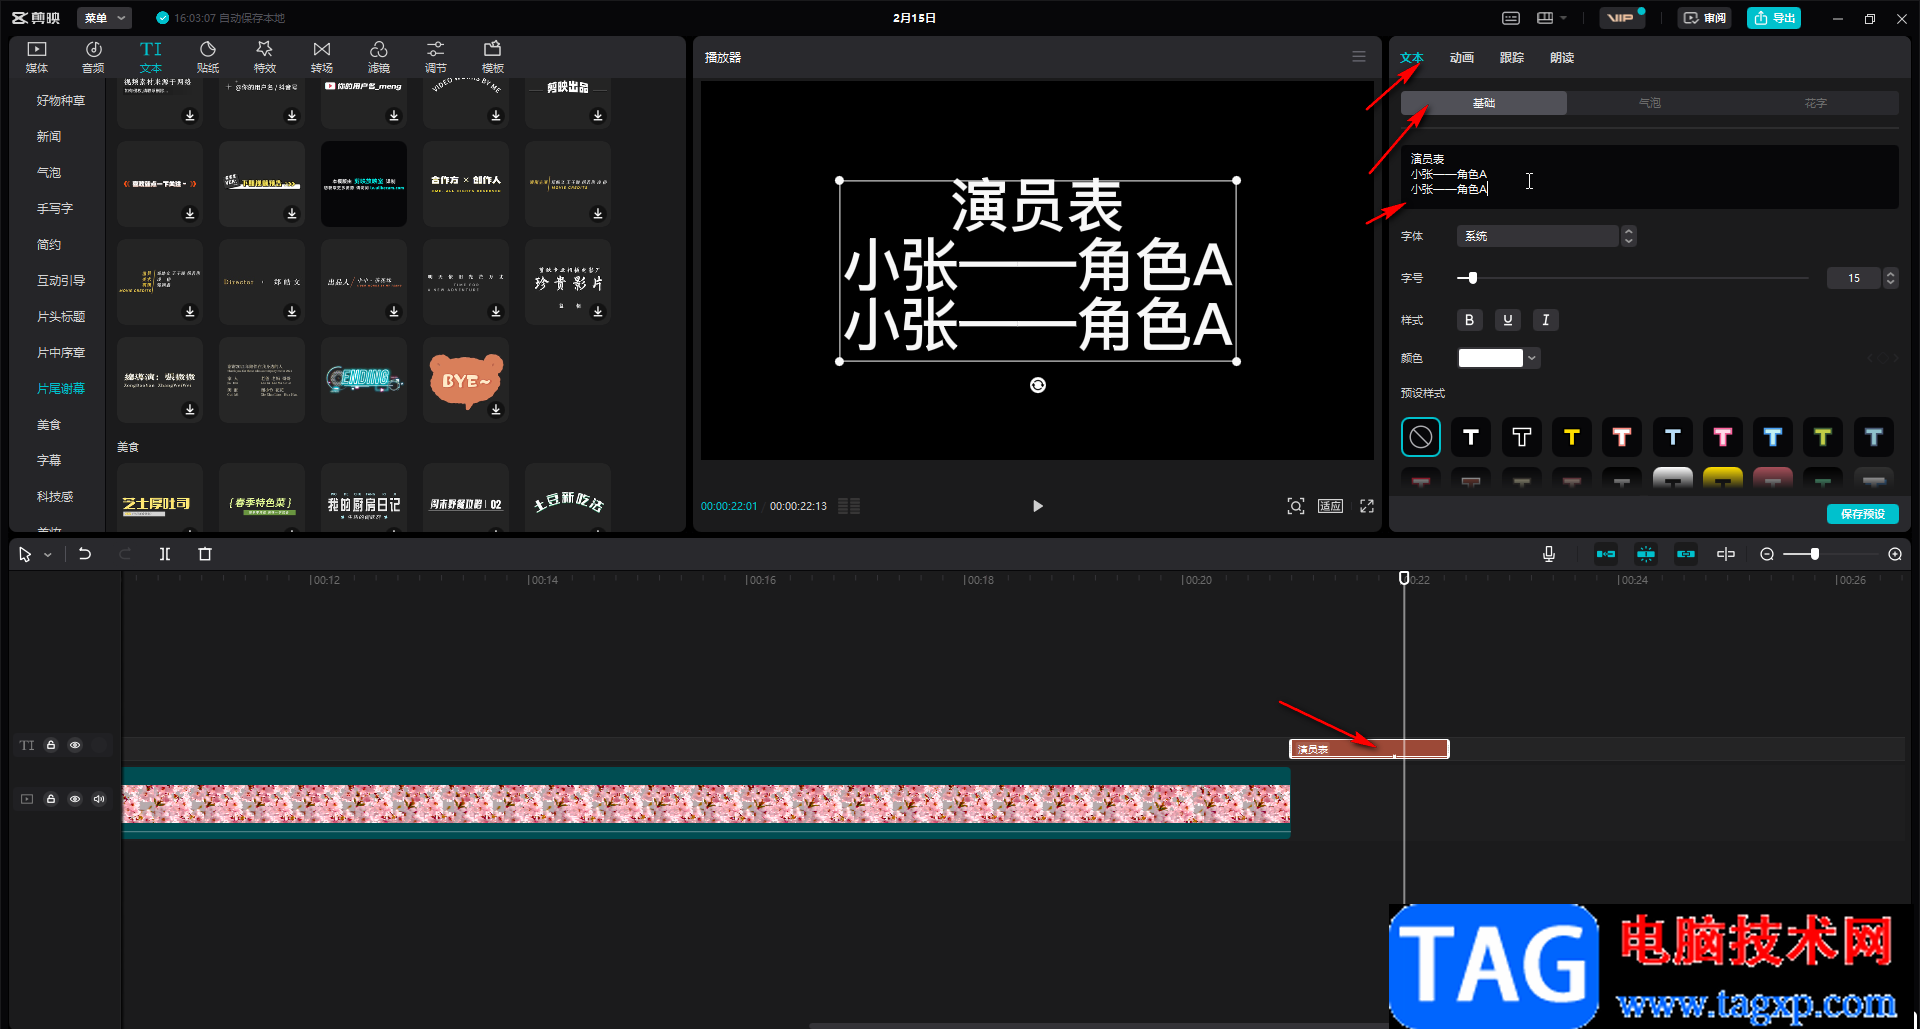
Task: Open the Stickers (贴纸) panel
Action: pyautogui.click(x=208, y=57)
